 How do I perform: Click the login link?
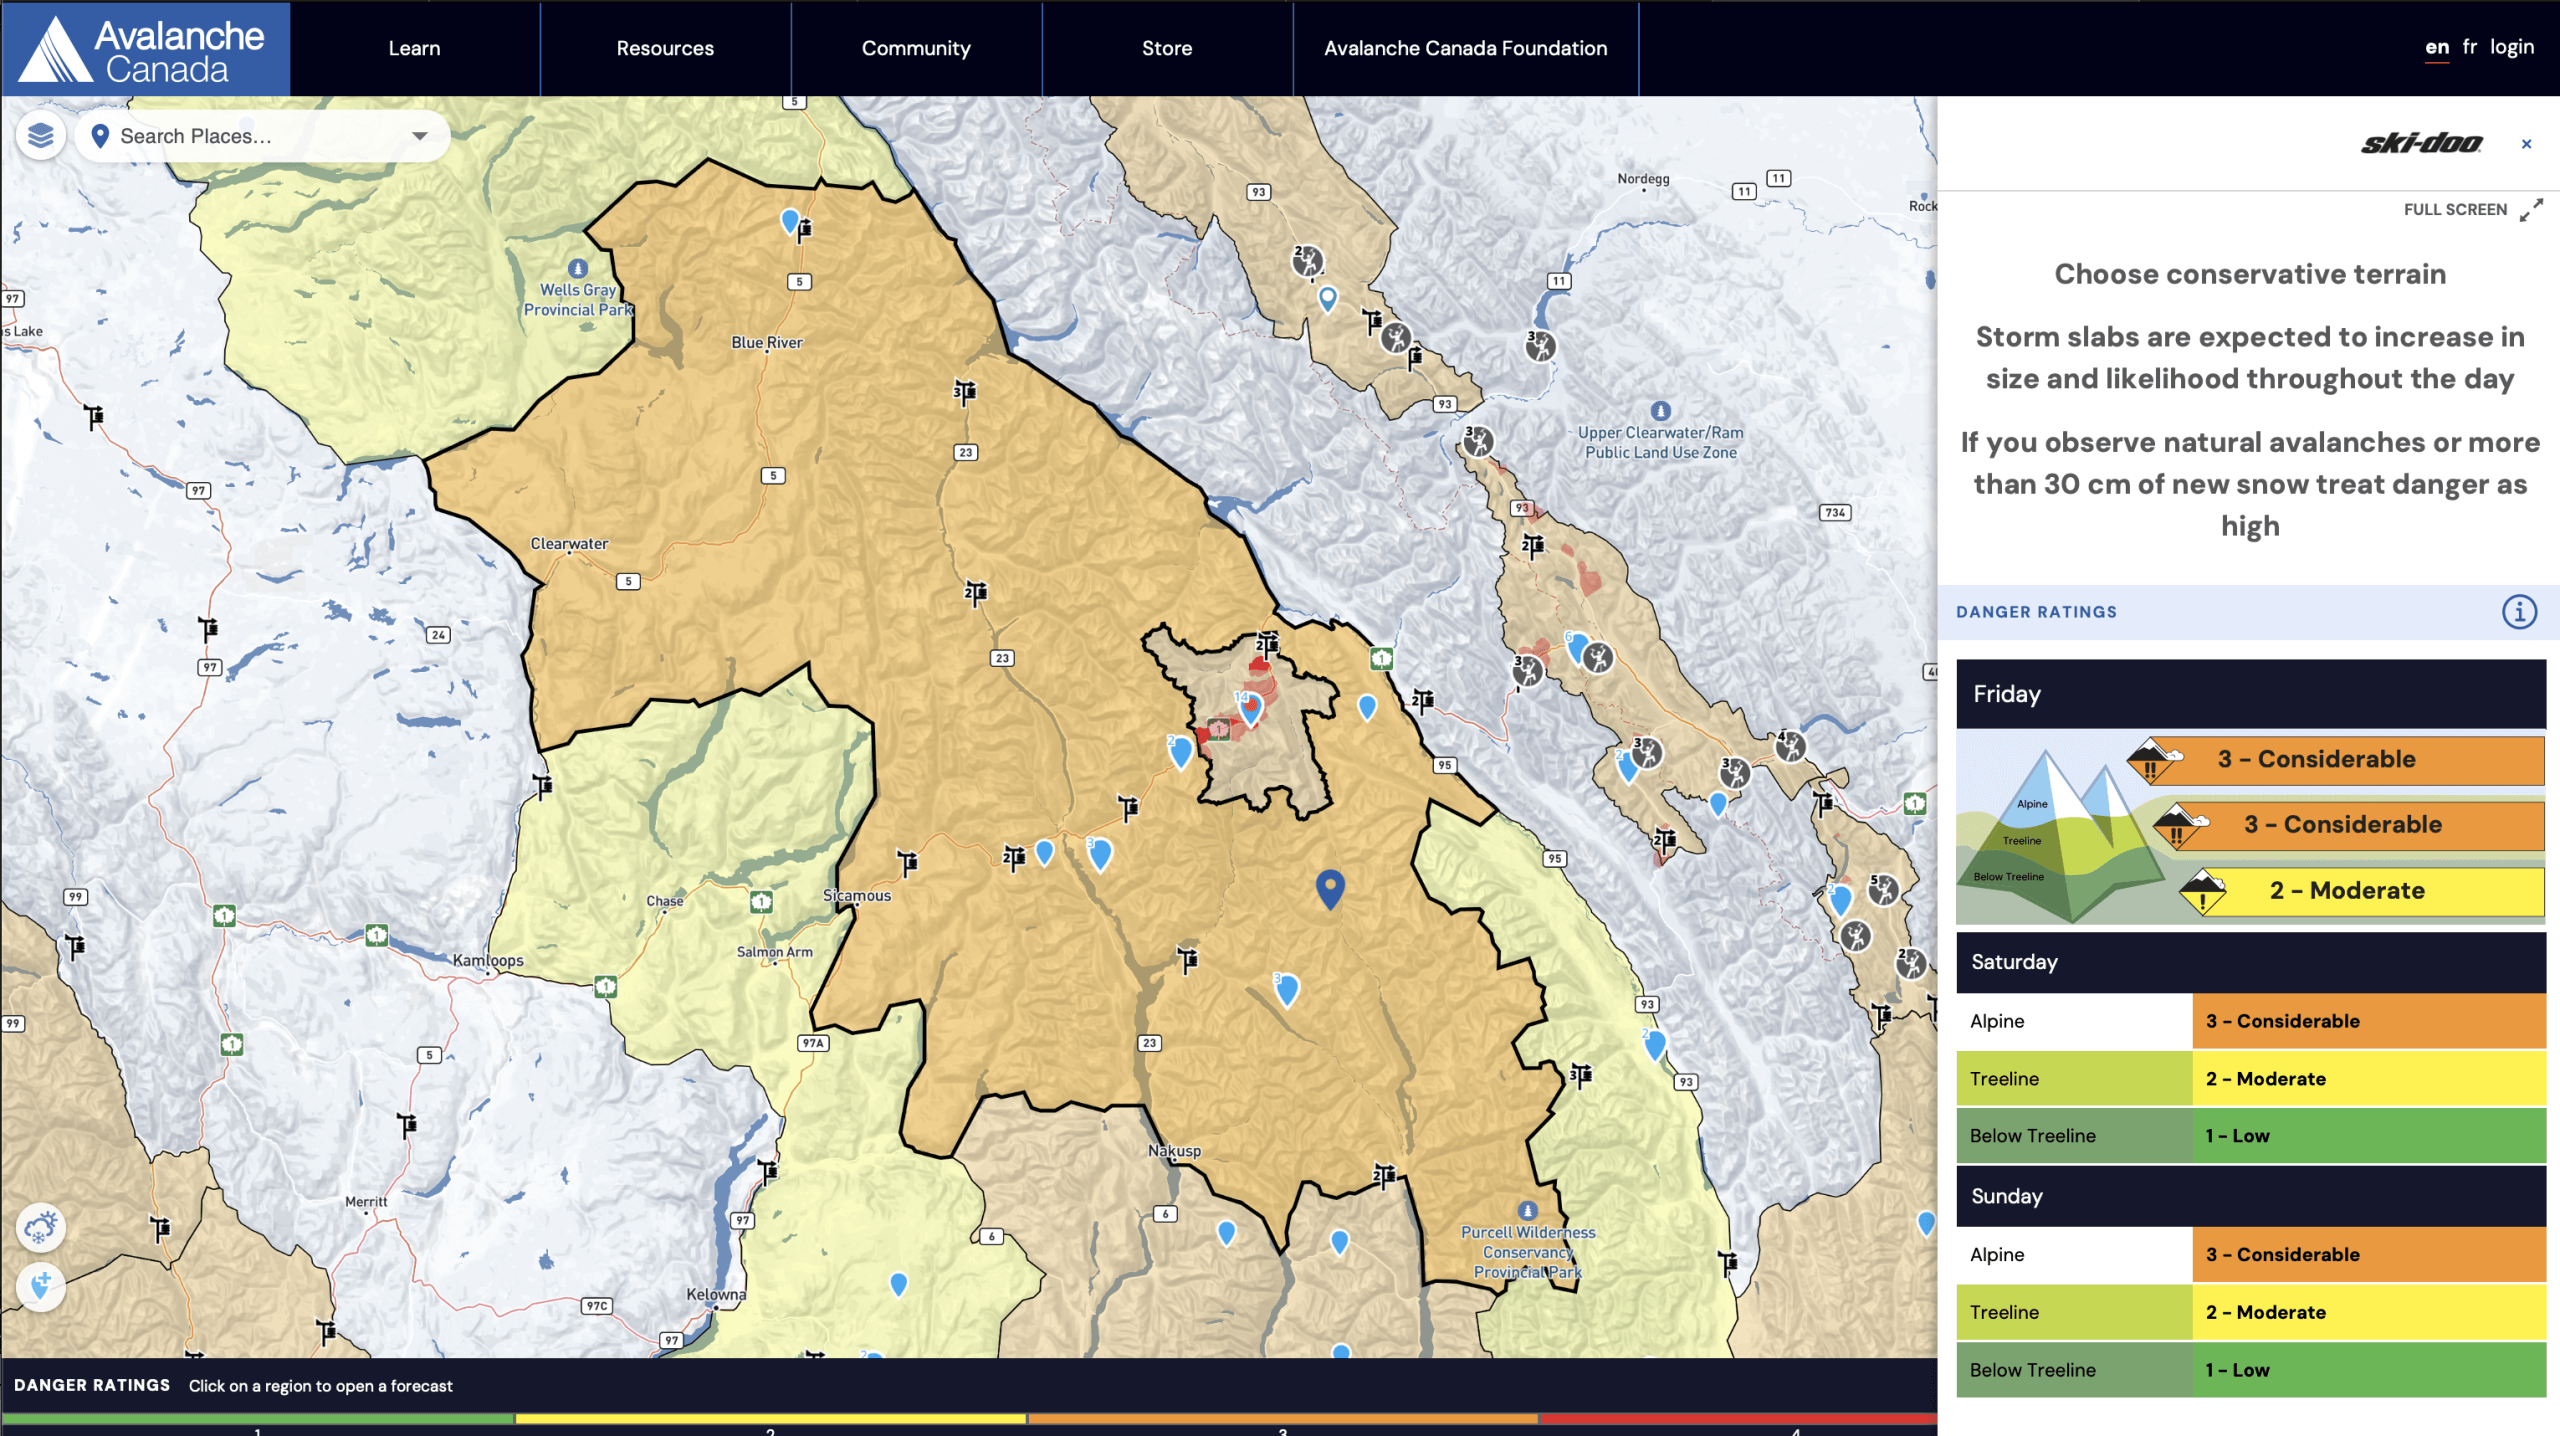pos(2511,47)
